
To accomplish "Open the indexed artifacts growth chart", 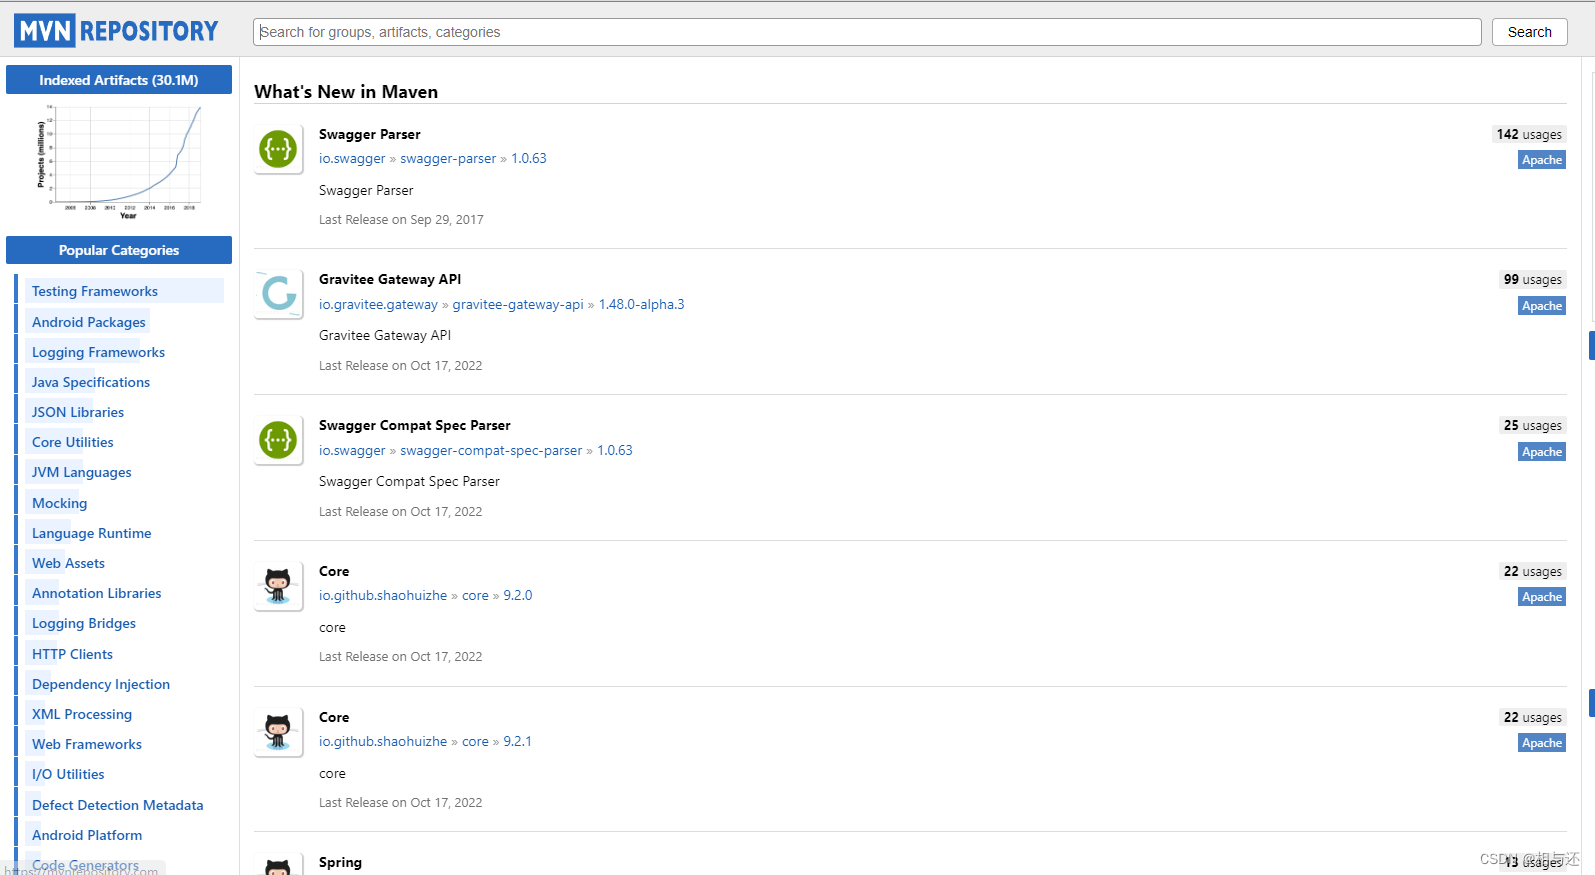I will point(119,161).
